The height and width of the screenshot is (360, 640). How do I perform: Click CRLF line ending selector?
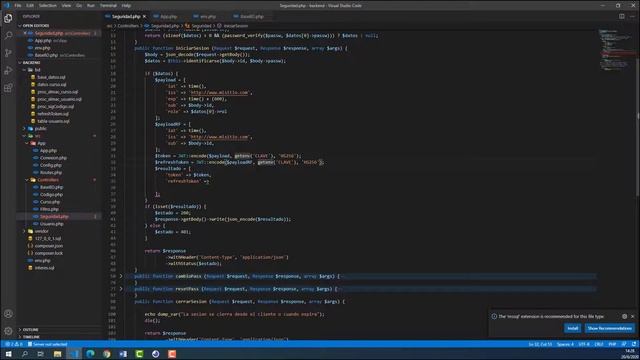click(x=599, y=344)
